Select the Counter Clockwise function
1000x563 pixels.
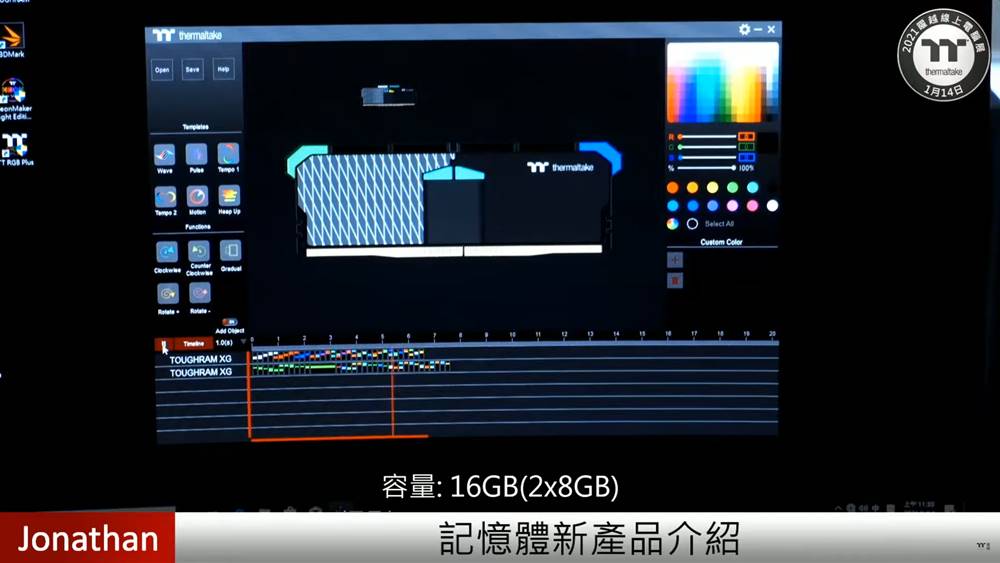(199, 251)
